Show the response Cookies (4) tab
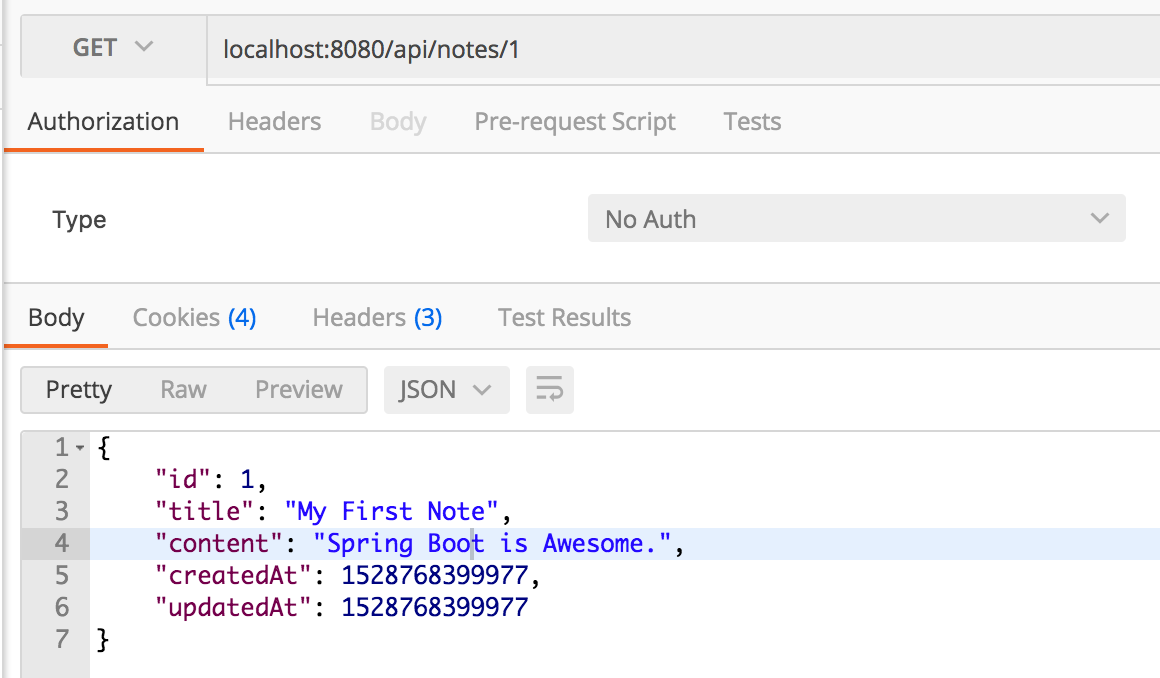 [194, 318]
